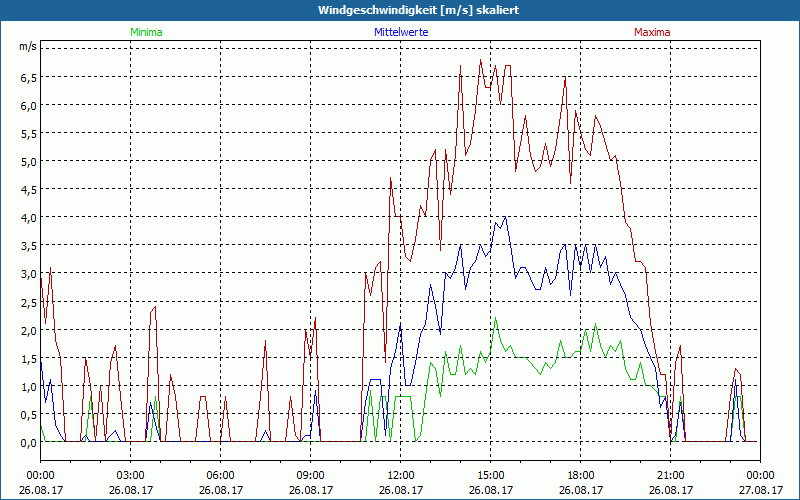Click the y-axis value '5,0'
800x500 pixels.
[29, 162]
